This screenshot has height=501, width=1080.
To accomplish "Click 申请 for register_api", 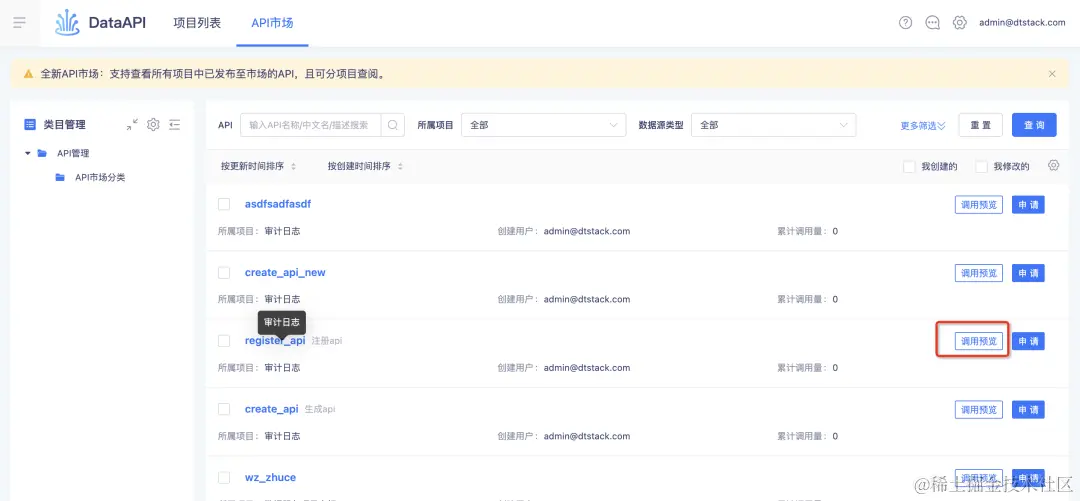I will click(x=1028, y=341).
